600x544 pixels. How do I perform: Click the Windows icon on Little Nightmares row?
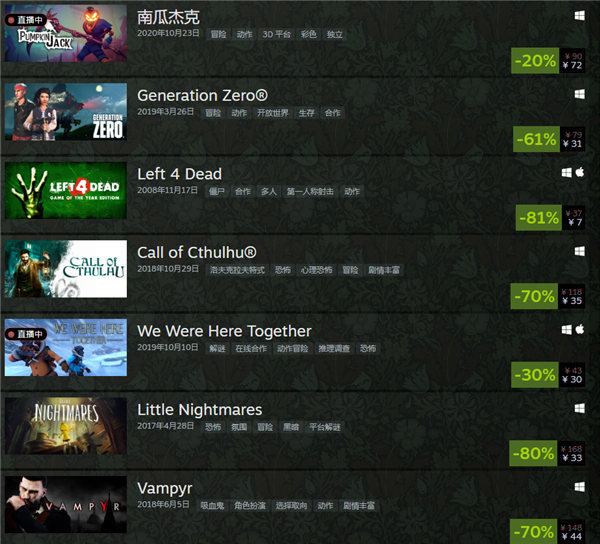(x=579, y=409)
